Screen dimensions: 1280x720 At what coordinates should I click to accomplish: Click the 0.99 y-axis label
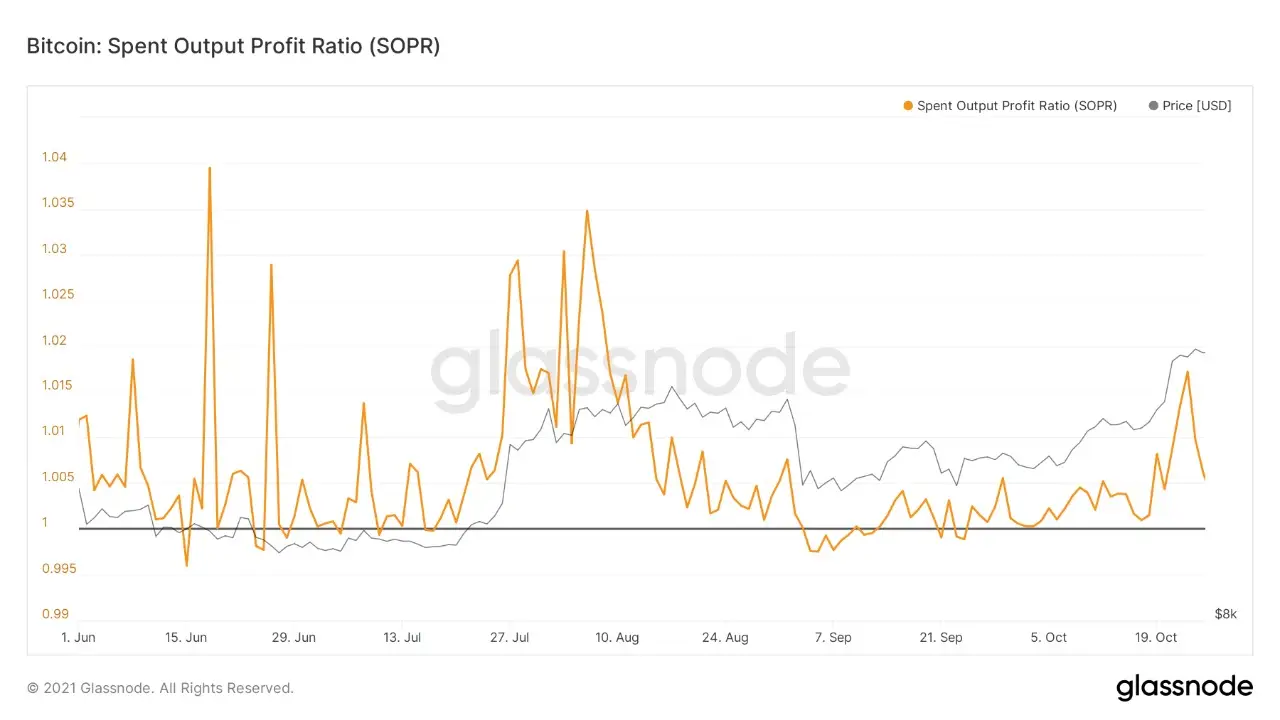pyautogui.click(x=54, y=614)
